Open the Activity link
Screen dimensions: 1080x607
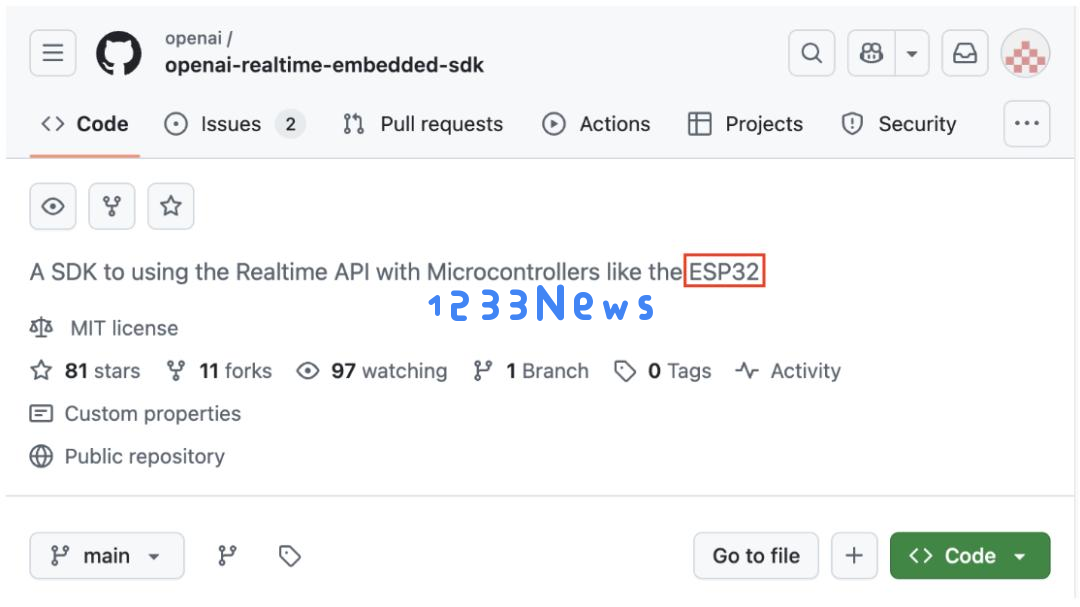click(788, 371)
